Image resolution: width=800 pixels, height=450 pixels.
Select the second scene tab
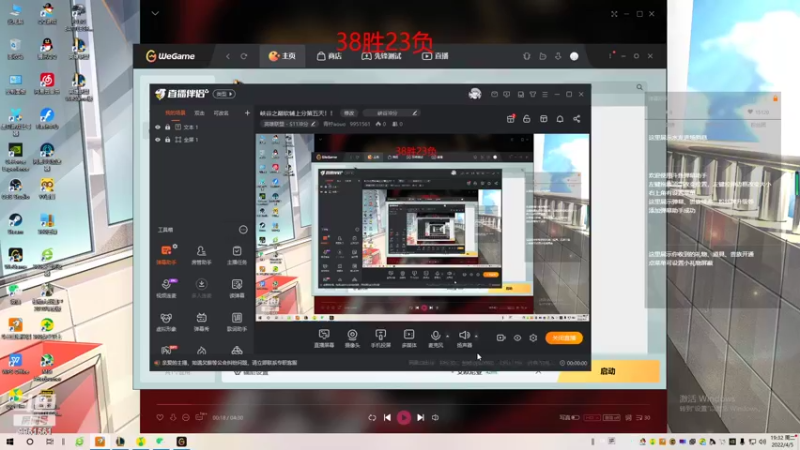coord(199,113)
